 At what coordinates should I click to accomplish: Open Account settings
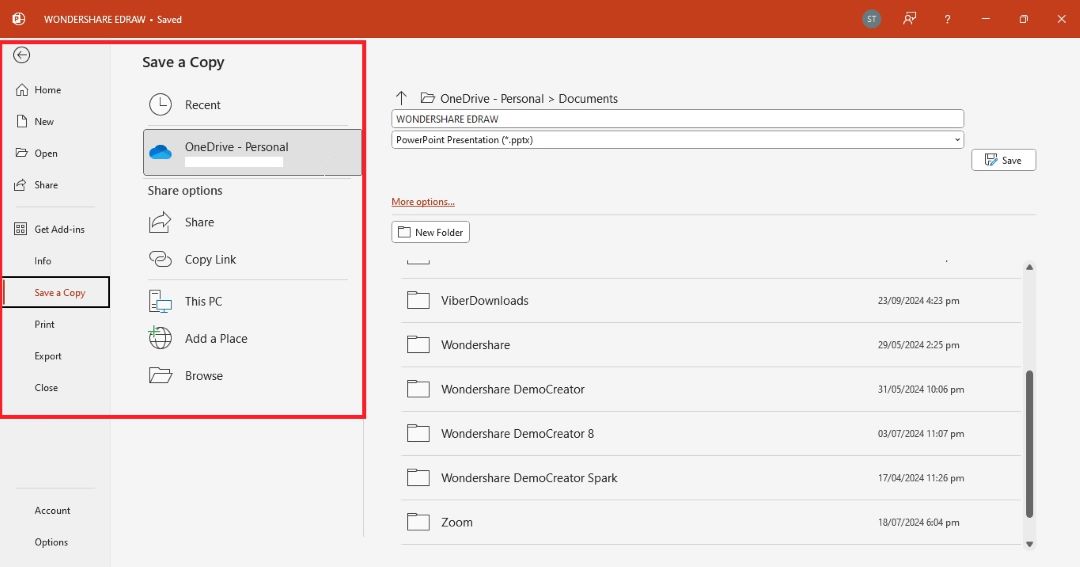point(52,510)
